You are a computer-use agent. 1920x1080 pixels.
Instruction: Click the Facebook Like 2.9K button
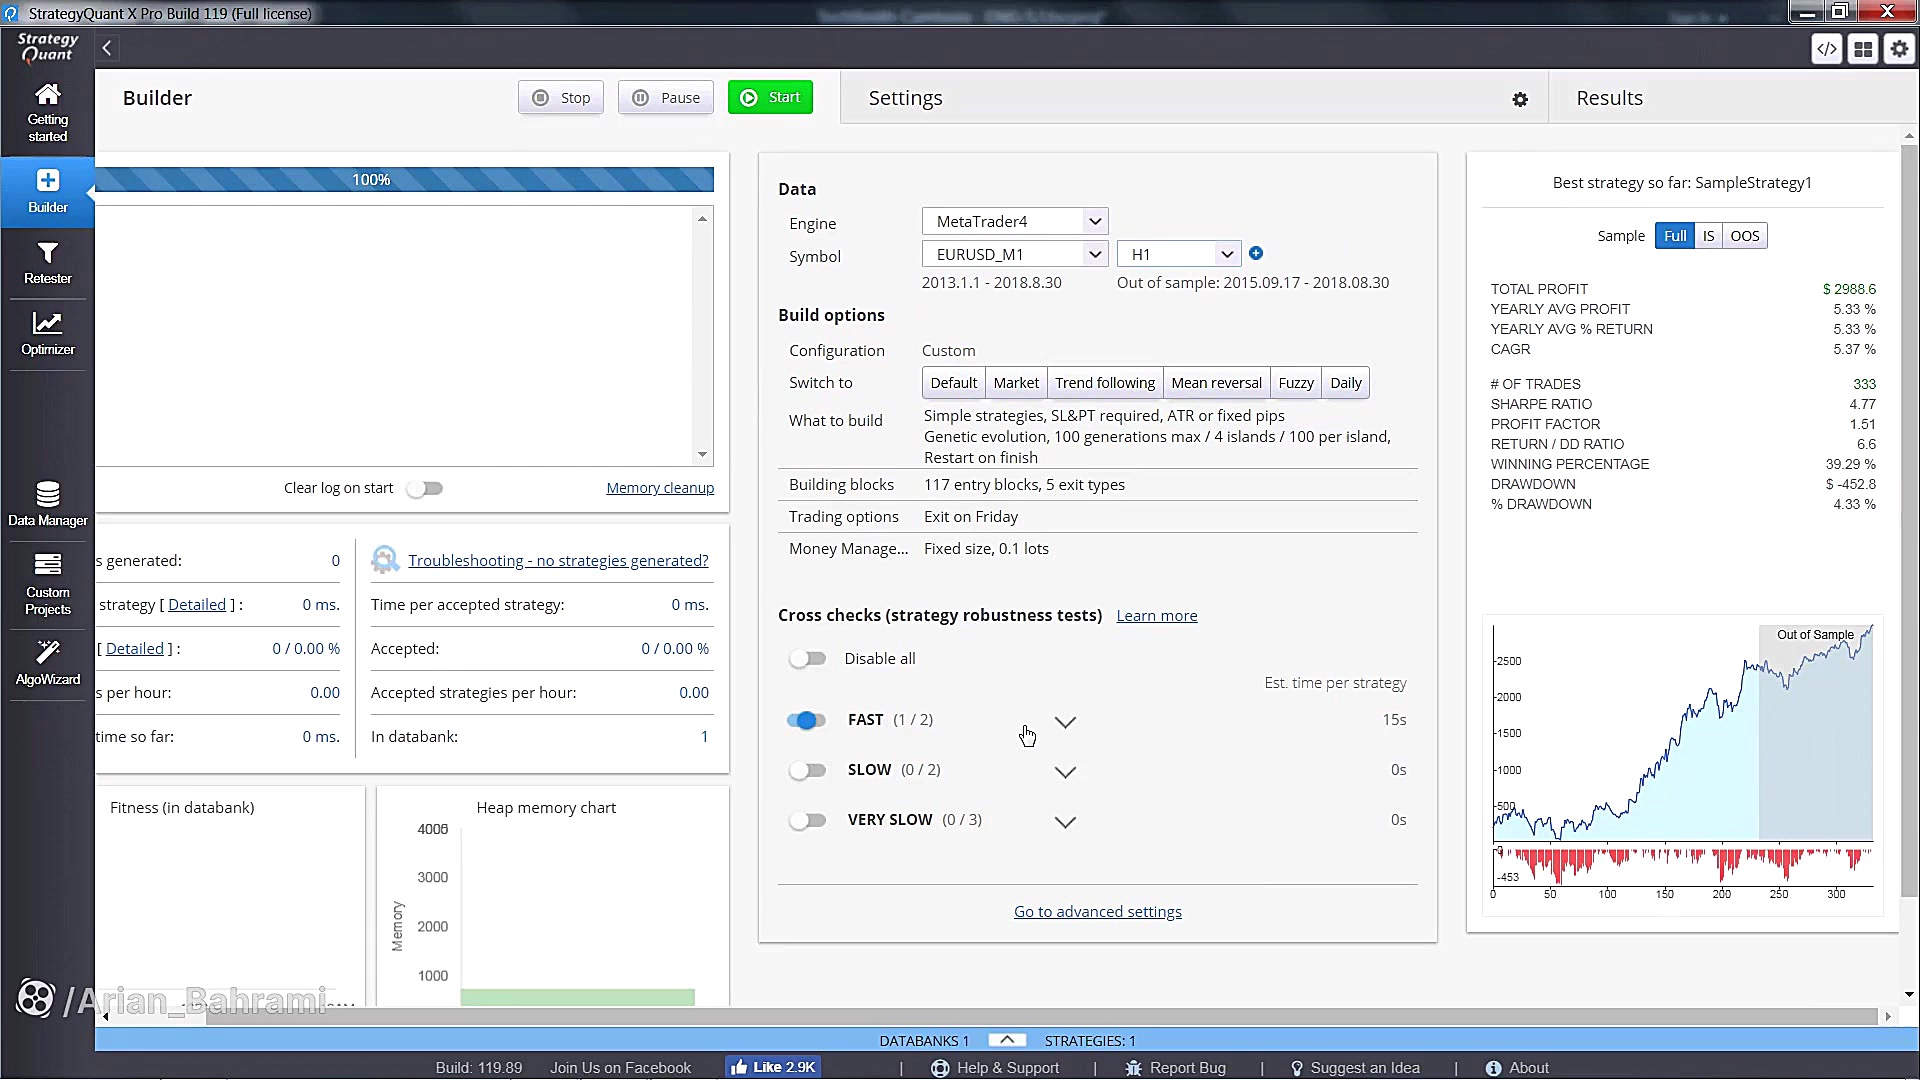point(773,1067)
